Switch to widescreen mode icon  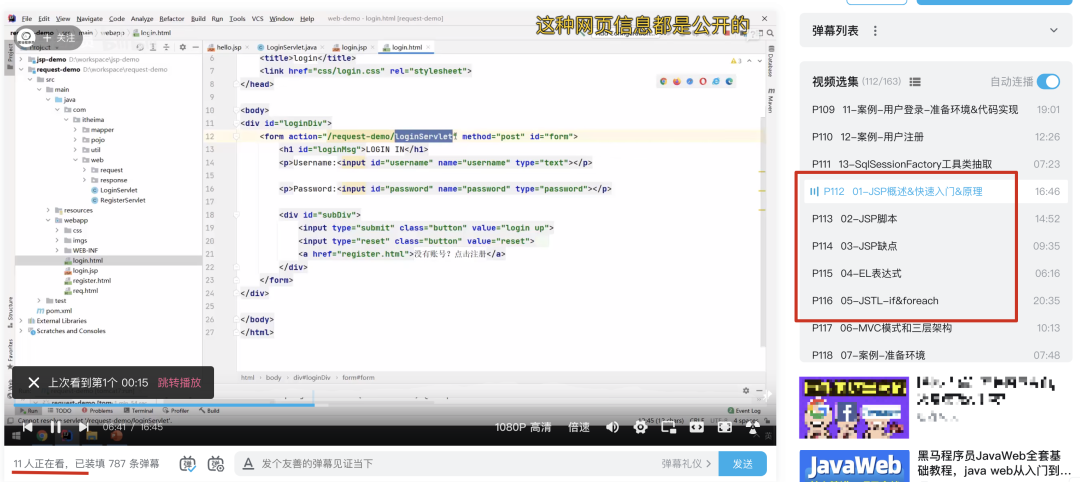coord(696,428)
